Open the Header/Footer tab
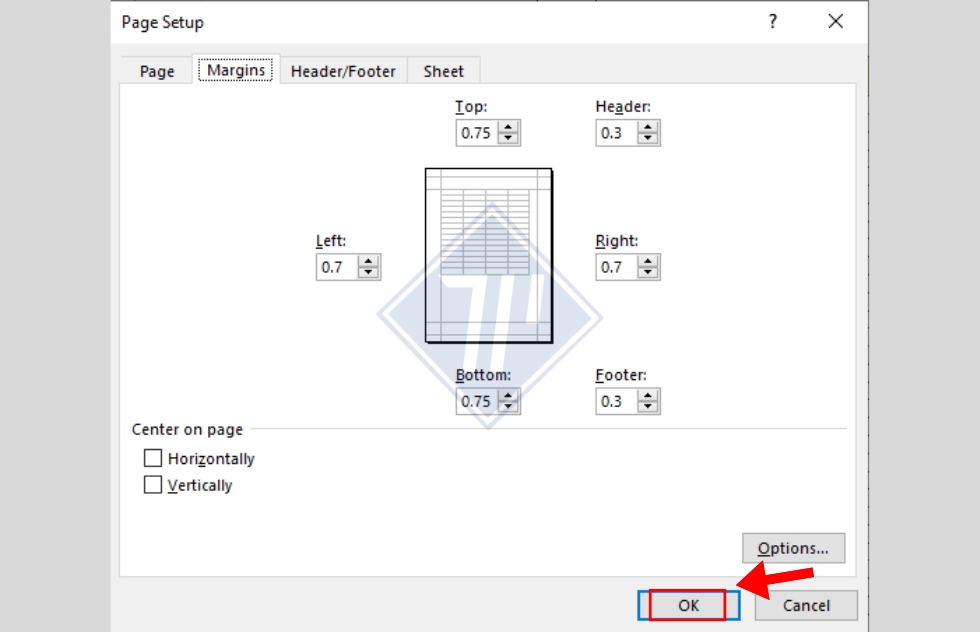 pos(342,71)
